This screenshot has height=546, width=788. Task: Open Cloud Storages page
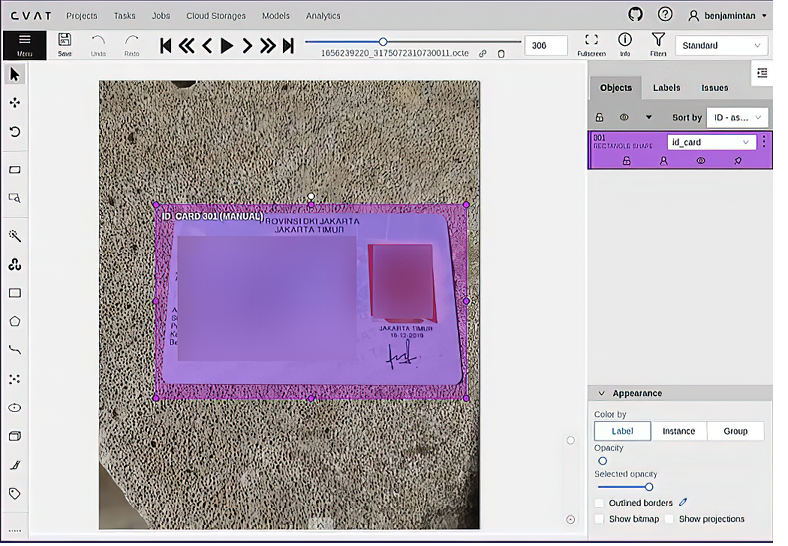(x=216, y=16)
